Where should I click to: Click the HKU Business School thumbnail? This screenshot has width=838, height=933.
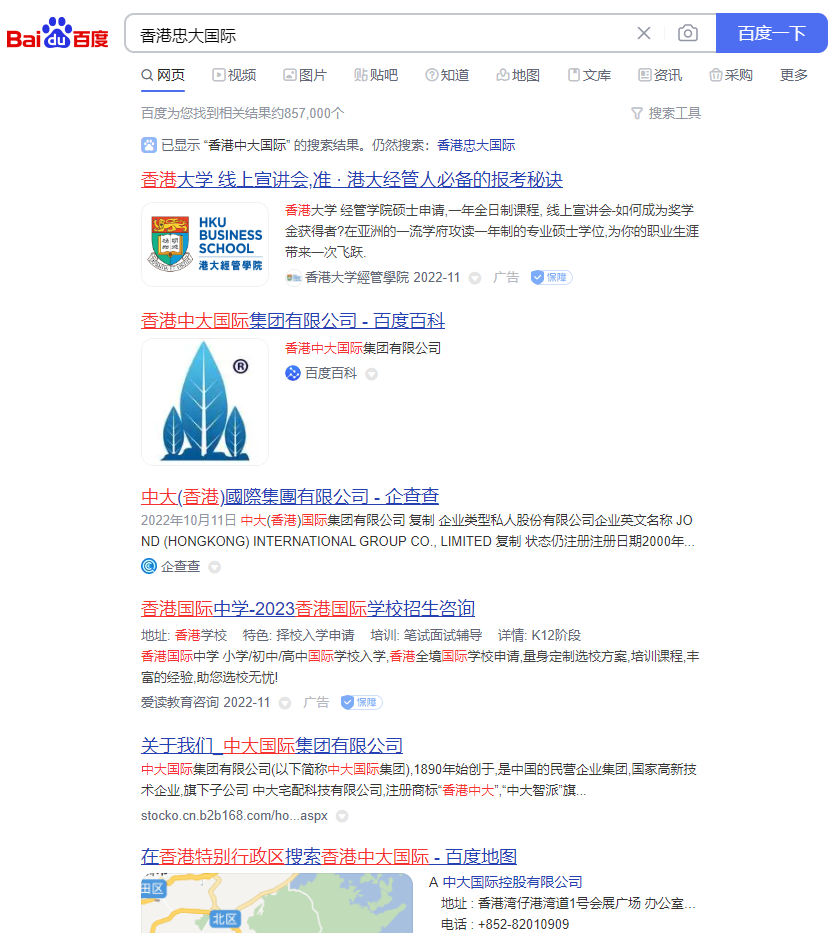tap(205, 245)
